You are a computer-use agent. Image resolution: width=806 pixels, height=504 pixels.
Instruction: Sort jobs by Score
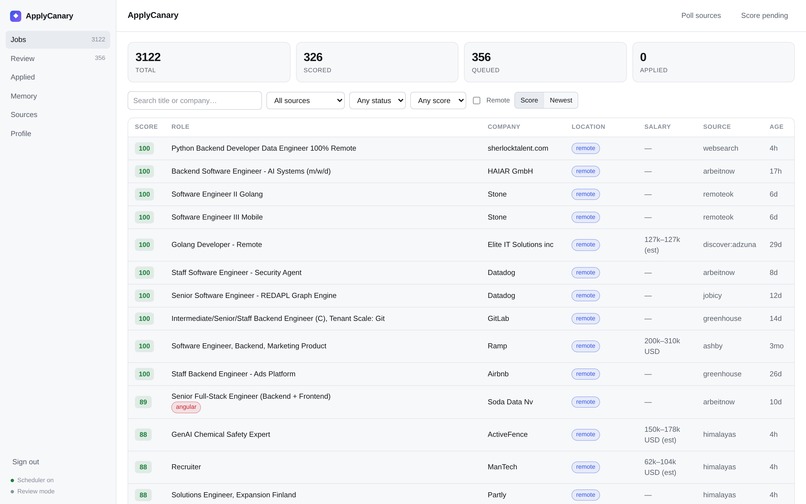[x=529, y=100]
